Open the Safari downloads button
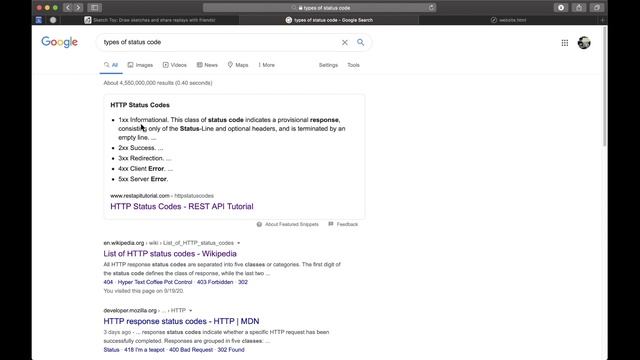 [561, 7]
